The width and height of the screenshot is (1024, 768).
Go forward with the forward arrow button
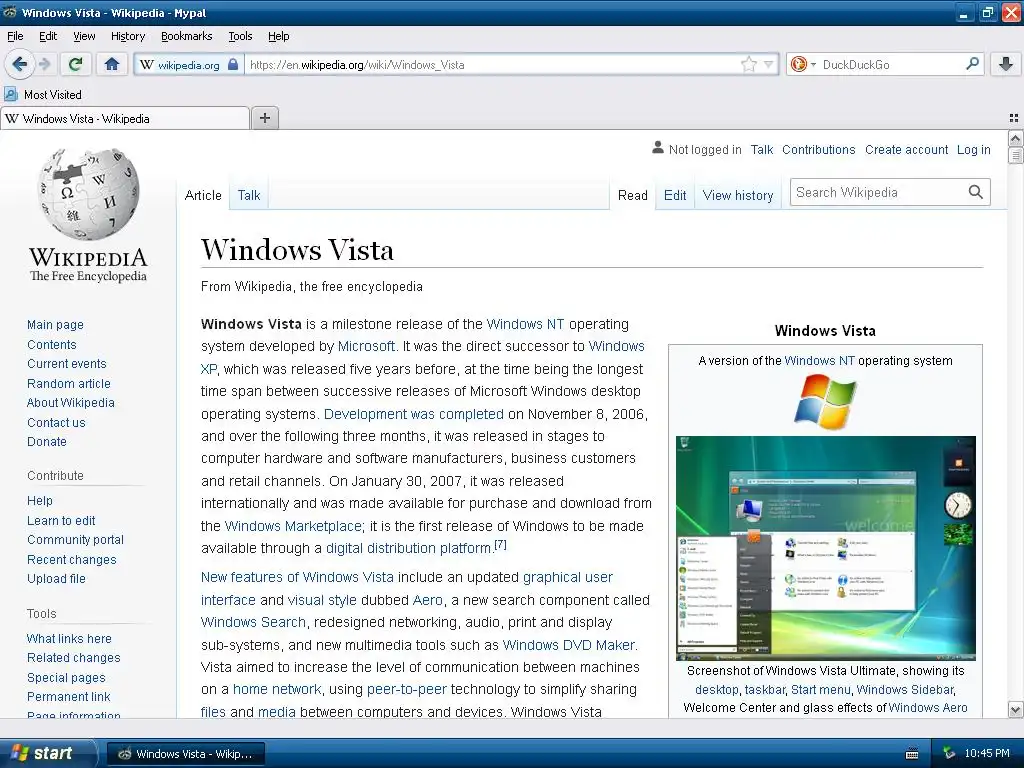pyautogui.click(x=44, y=64)
